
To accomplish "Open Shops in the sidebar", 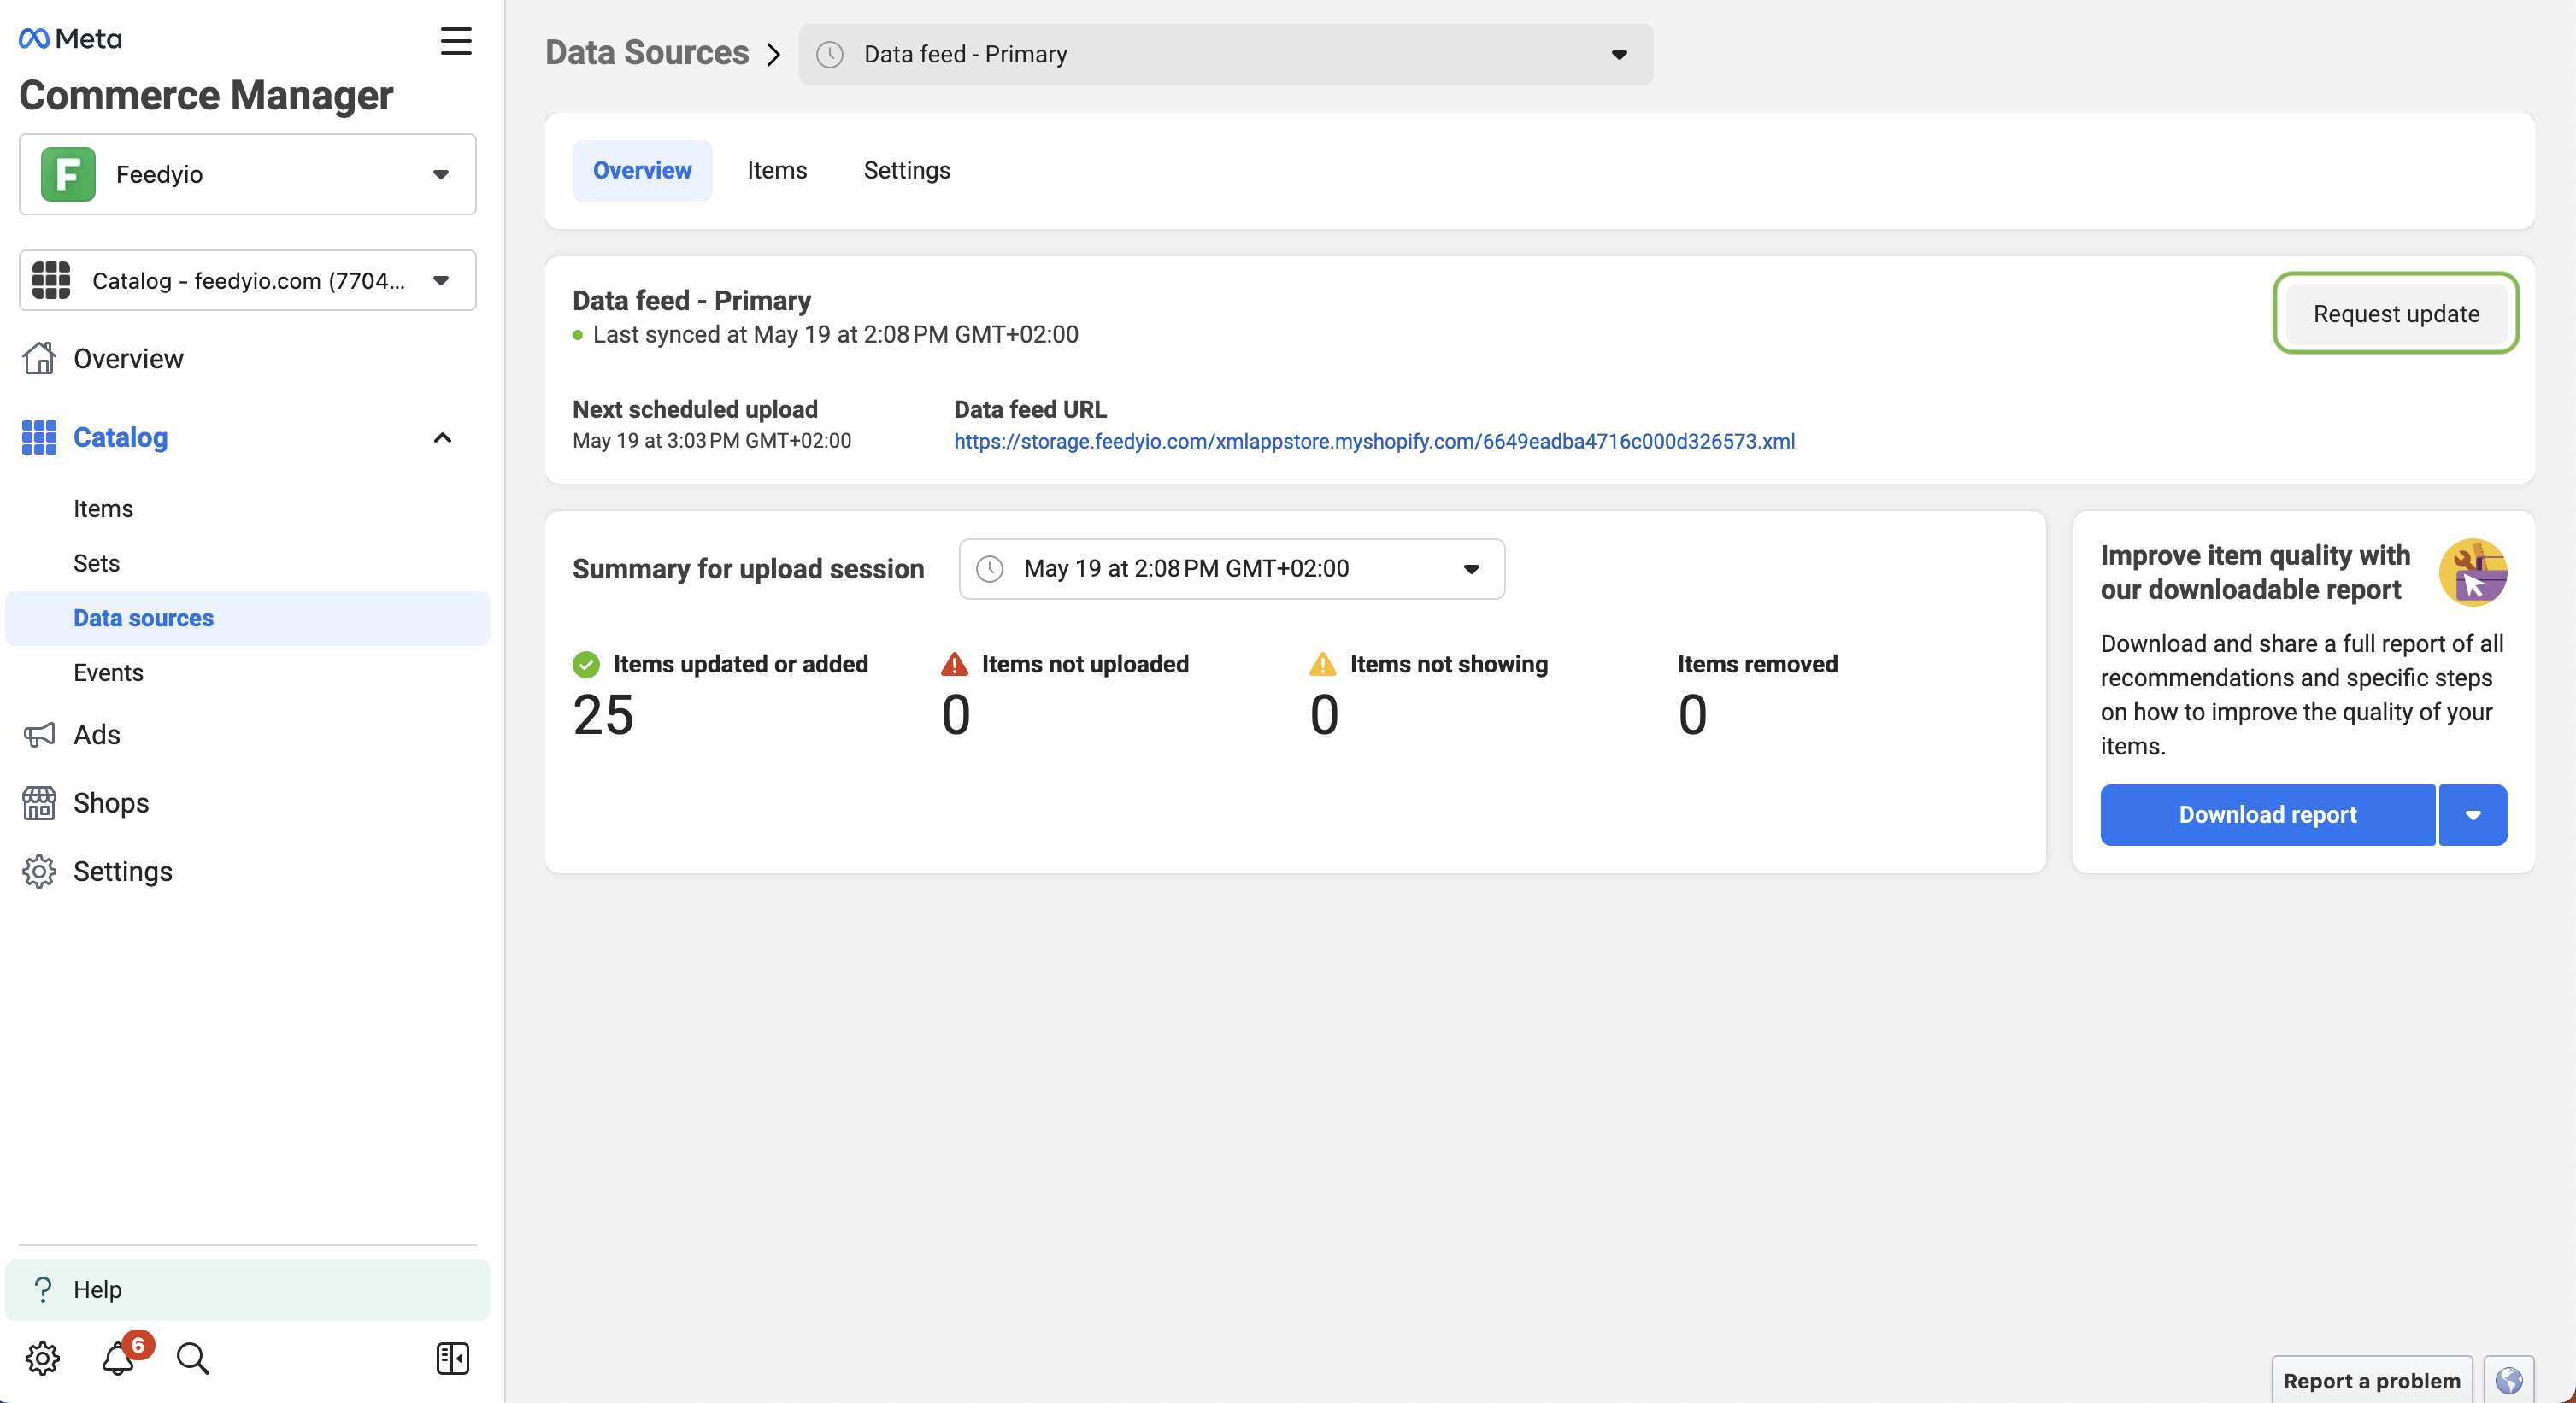I will (x=111, y=803).
